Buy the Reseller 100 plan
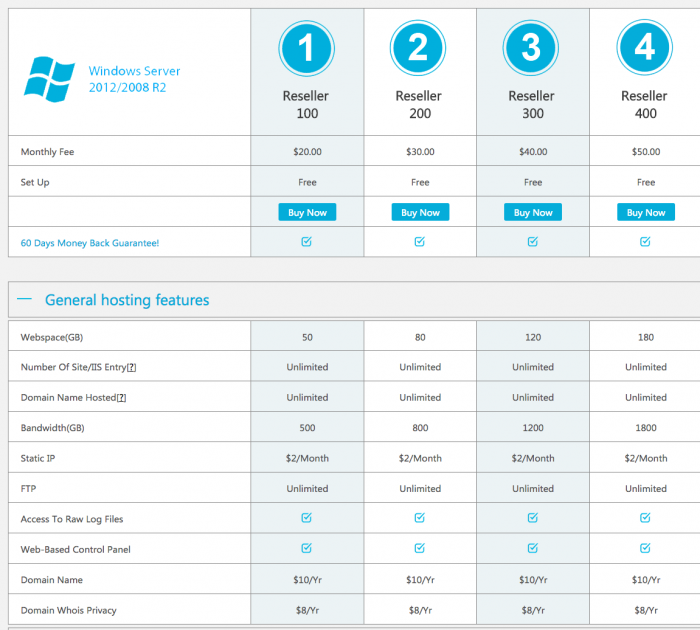The width and height of the screenshot is (700, 630). (307, 212)
